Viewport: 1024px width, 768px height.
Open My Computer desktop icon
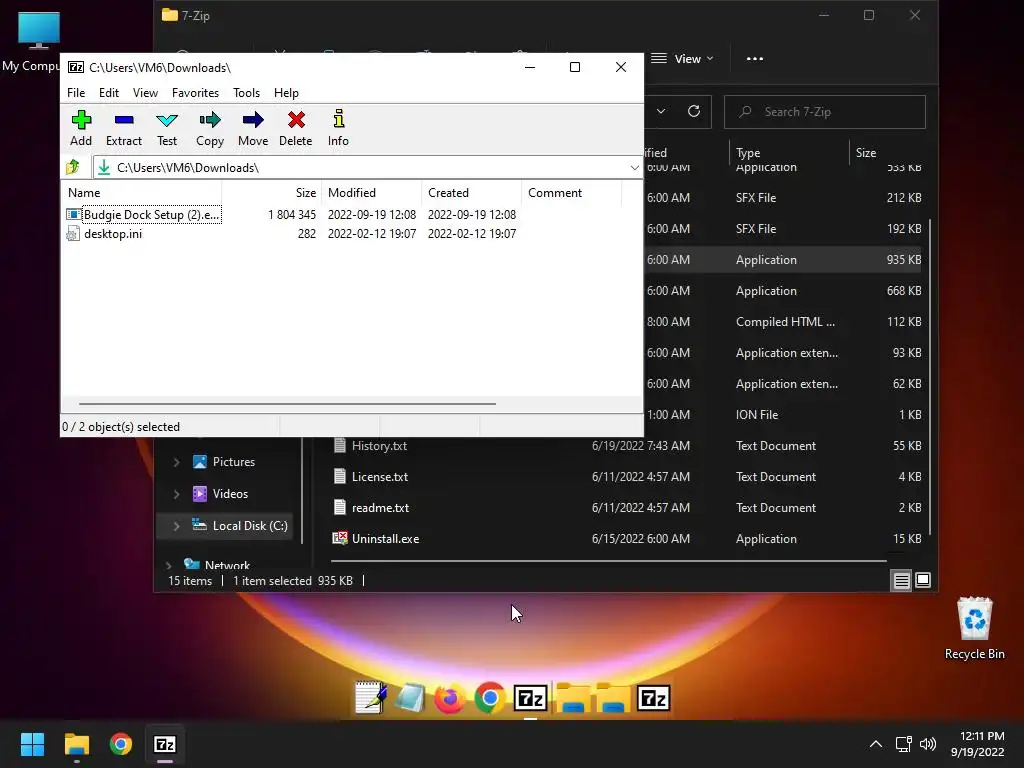click(x=37, y=40)
